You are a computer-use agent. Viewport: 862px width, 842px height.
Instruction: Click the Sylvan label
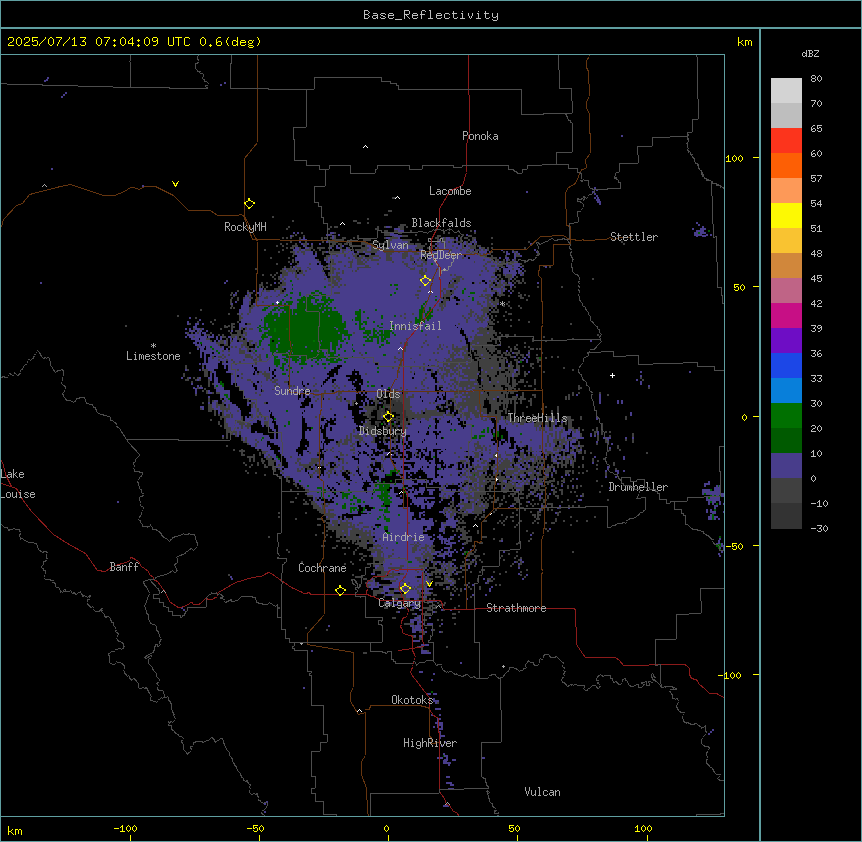pos(390,245)
